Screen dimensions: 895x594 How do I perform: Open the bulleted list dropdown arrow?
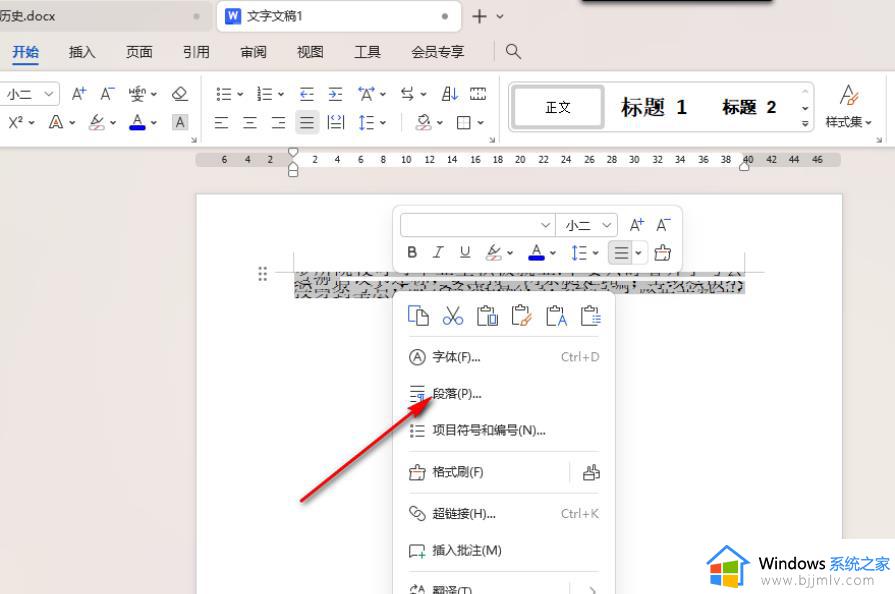tap(240, 94)
